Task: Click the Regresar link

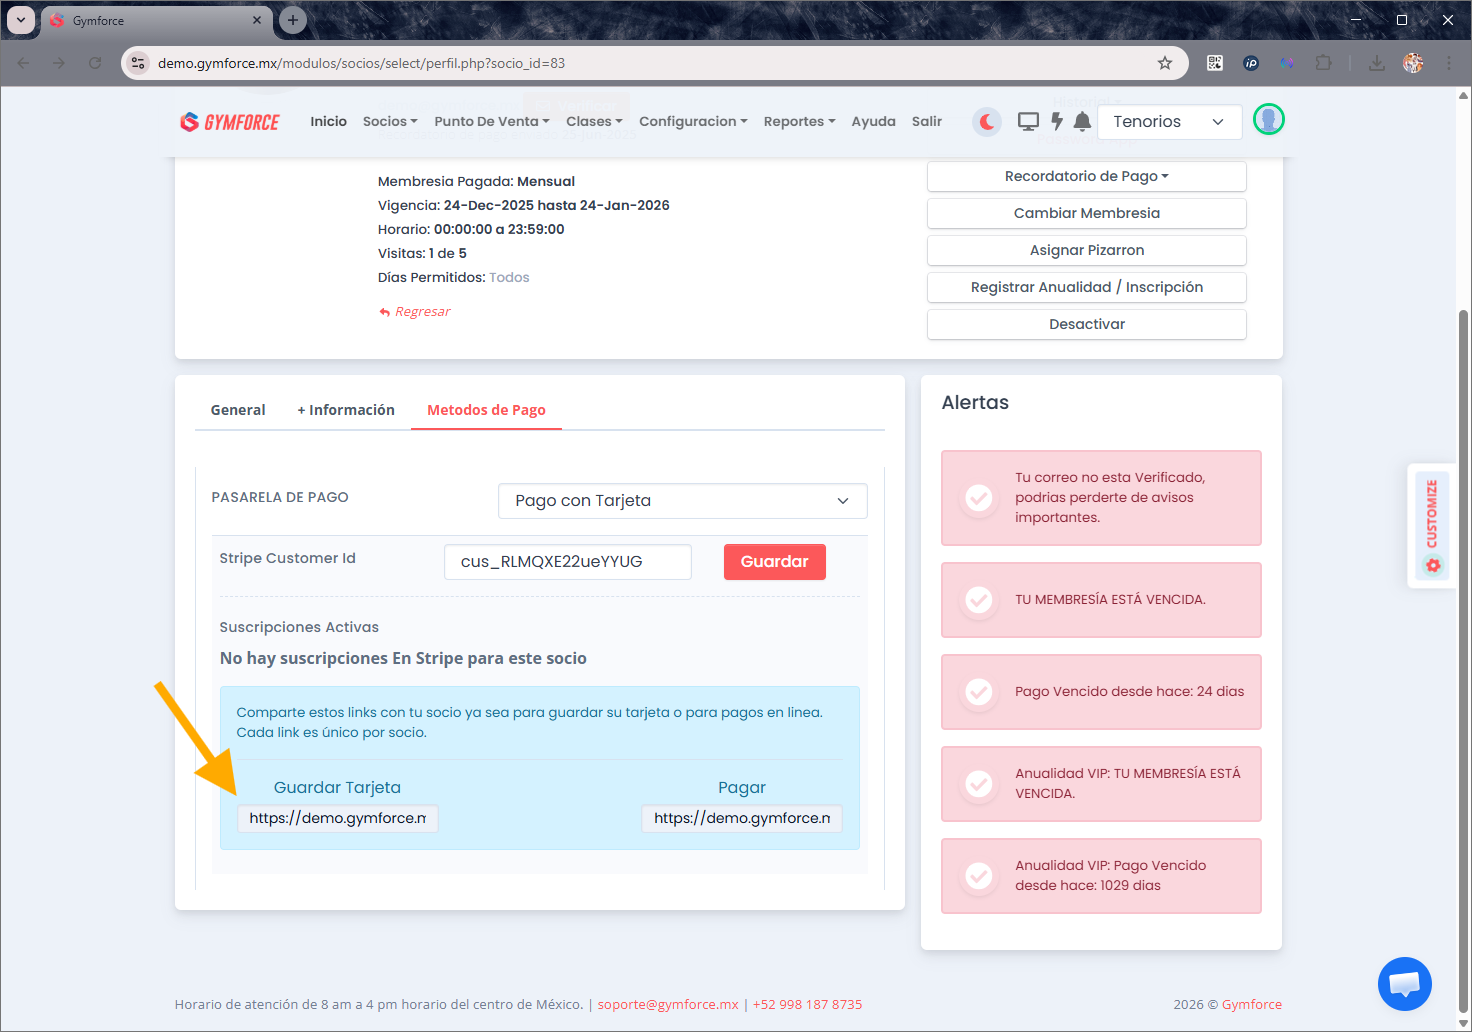Action: [x=422, y=312]
